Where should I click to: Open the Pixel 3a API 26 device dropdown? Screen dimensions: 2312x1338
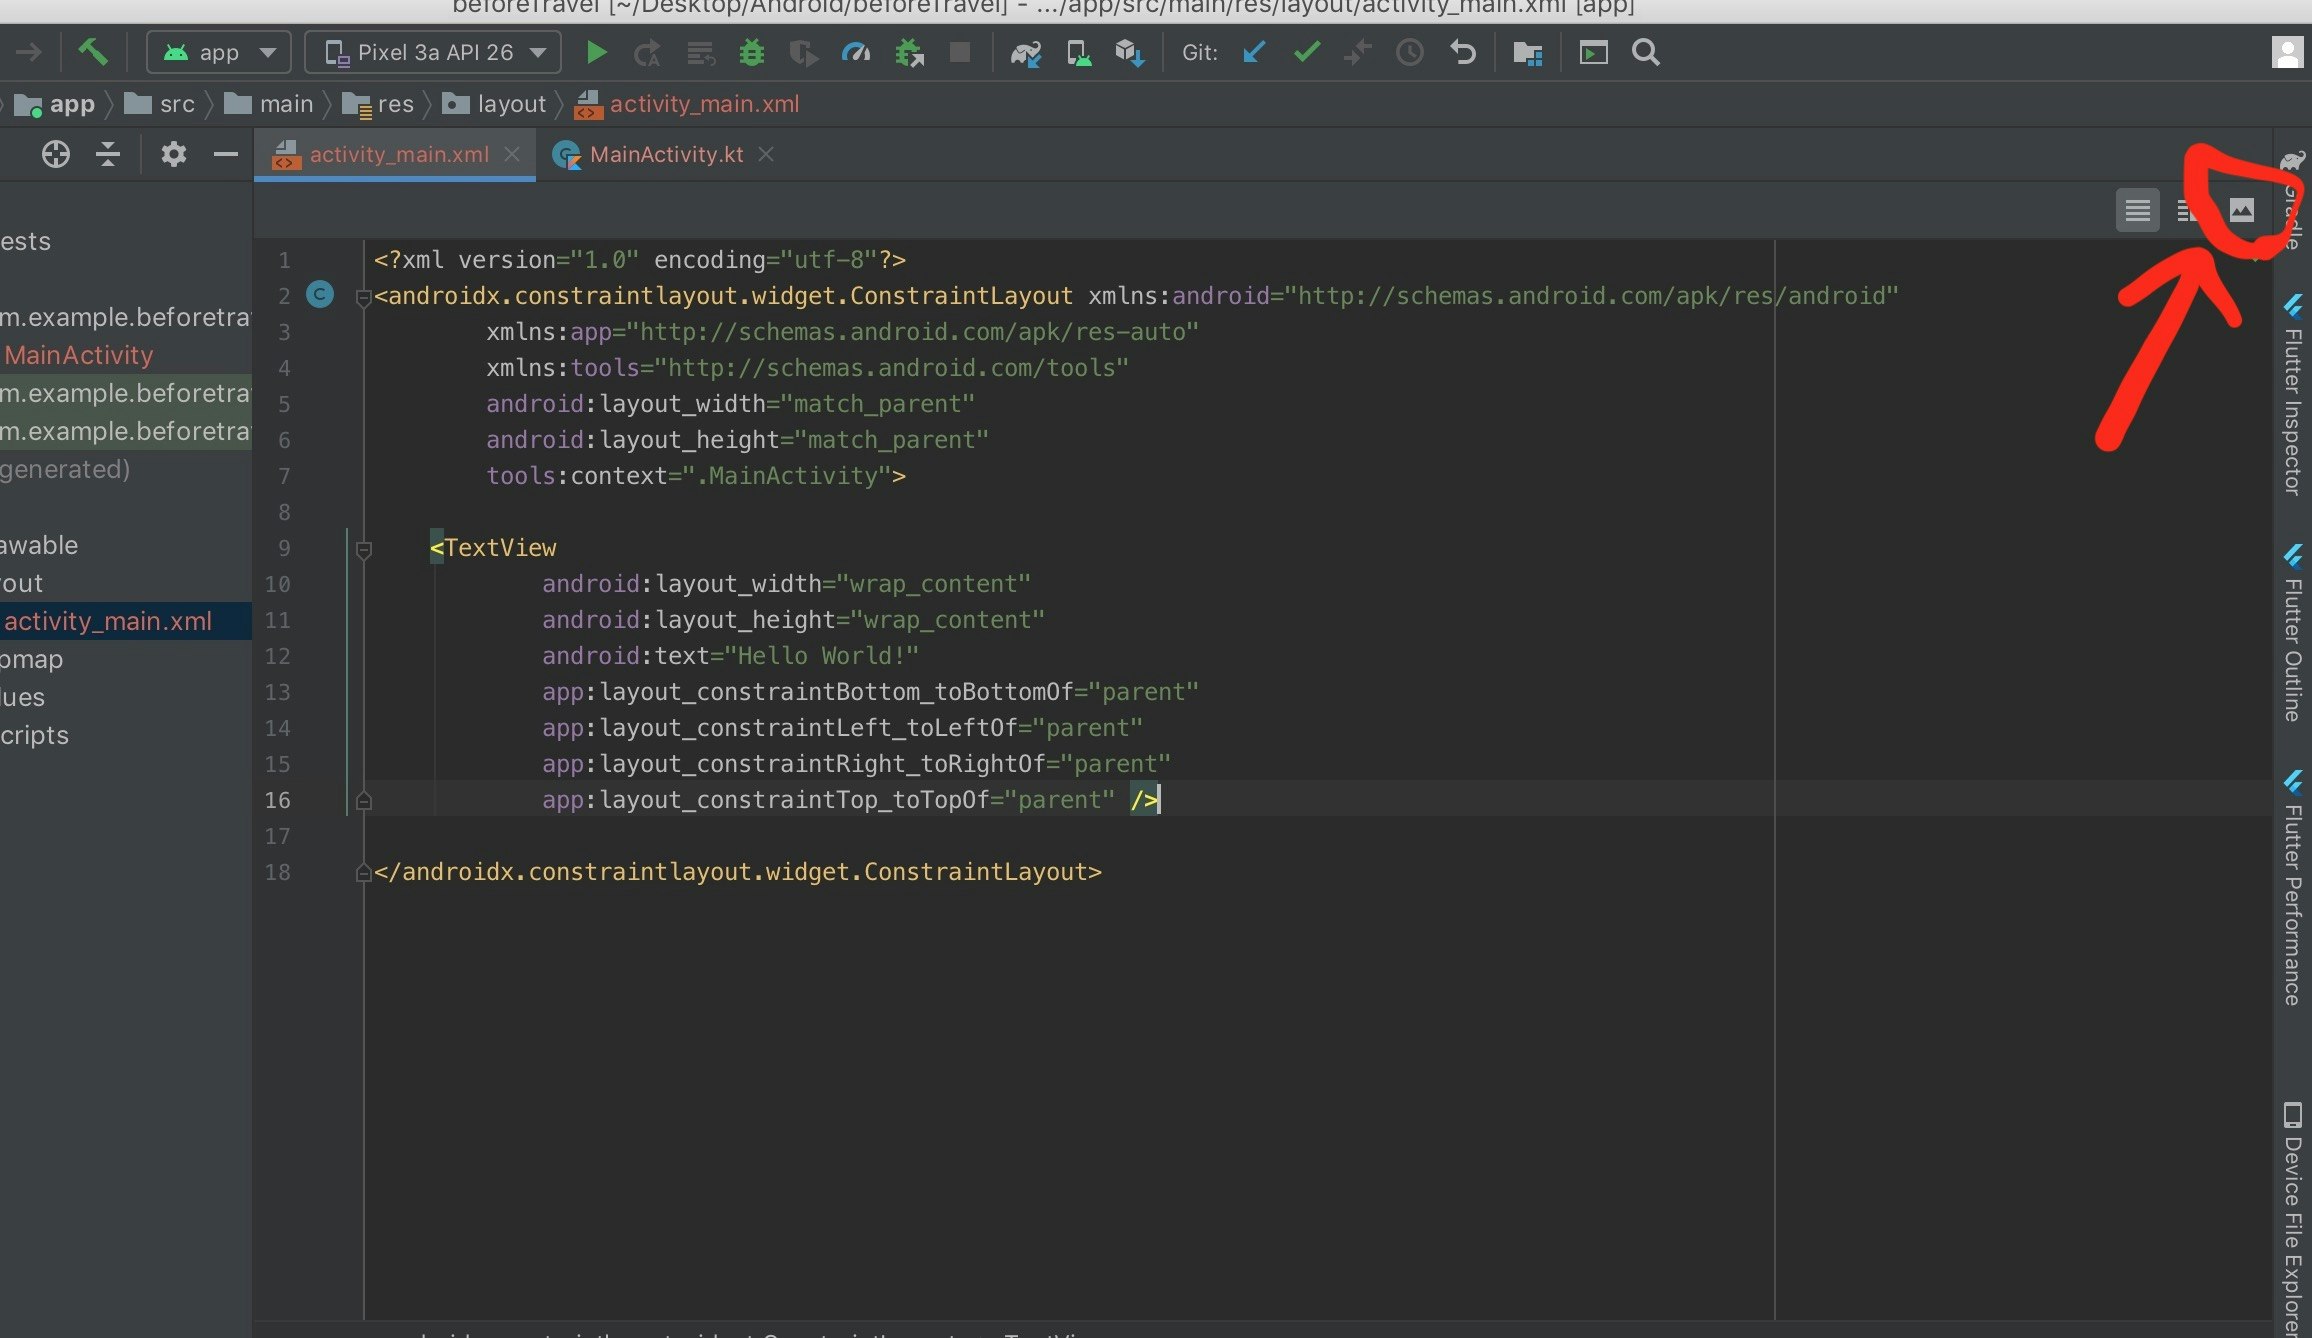[x=434, y=52]
